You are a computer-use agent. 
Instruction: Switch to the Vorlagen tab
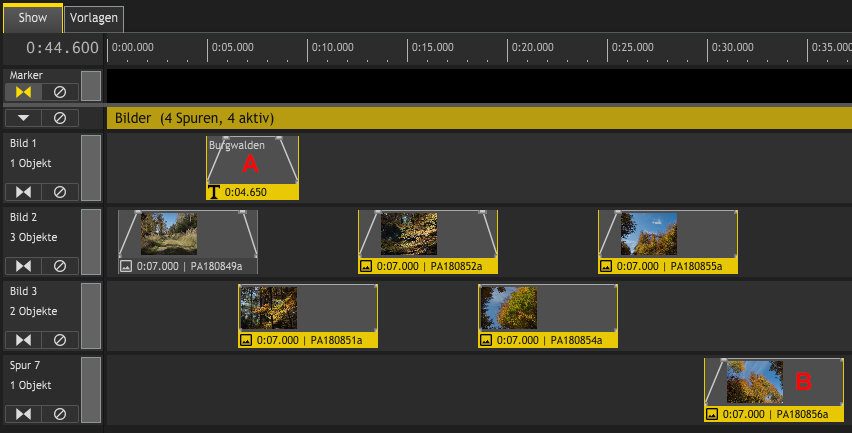(95, 18)
